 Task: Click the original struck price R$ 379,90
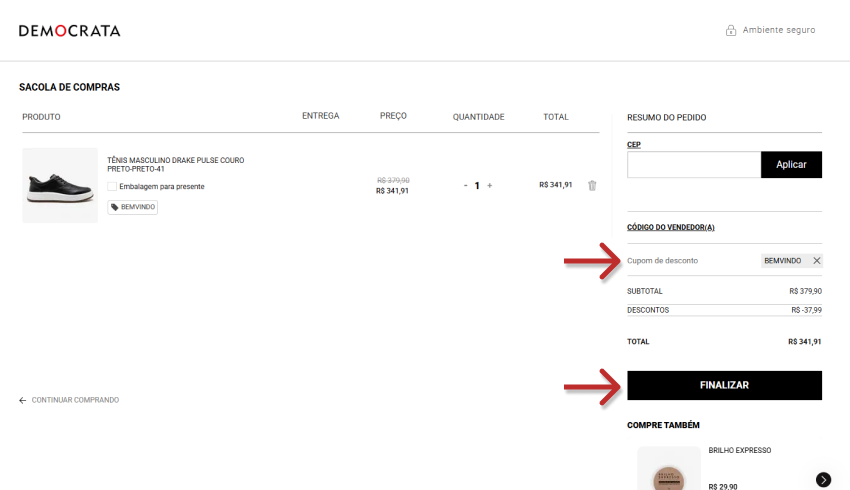(394, 180)
